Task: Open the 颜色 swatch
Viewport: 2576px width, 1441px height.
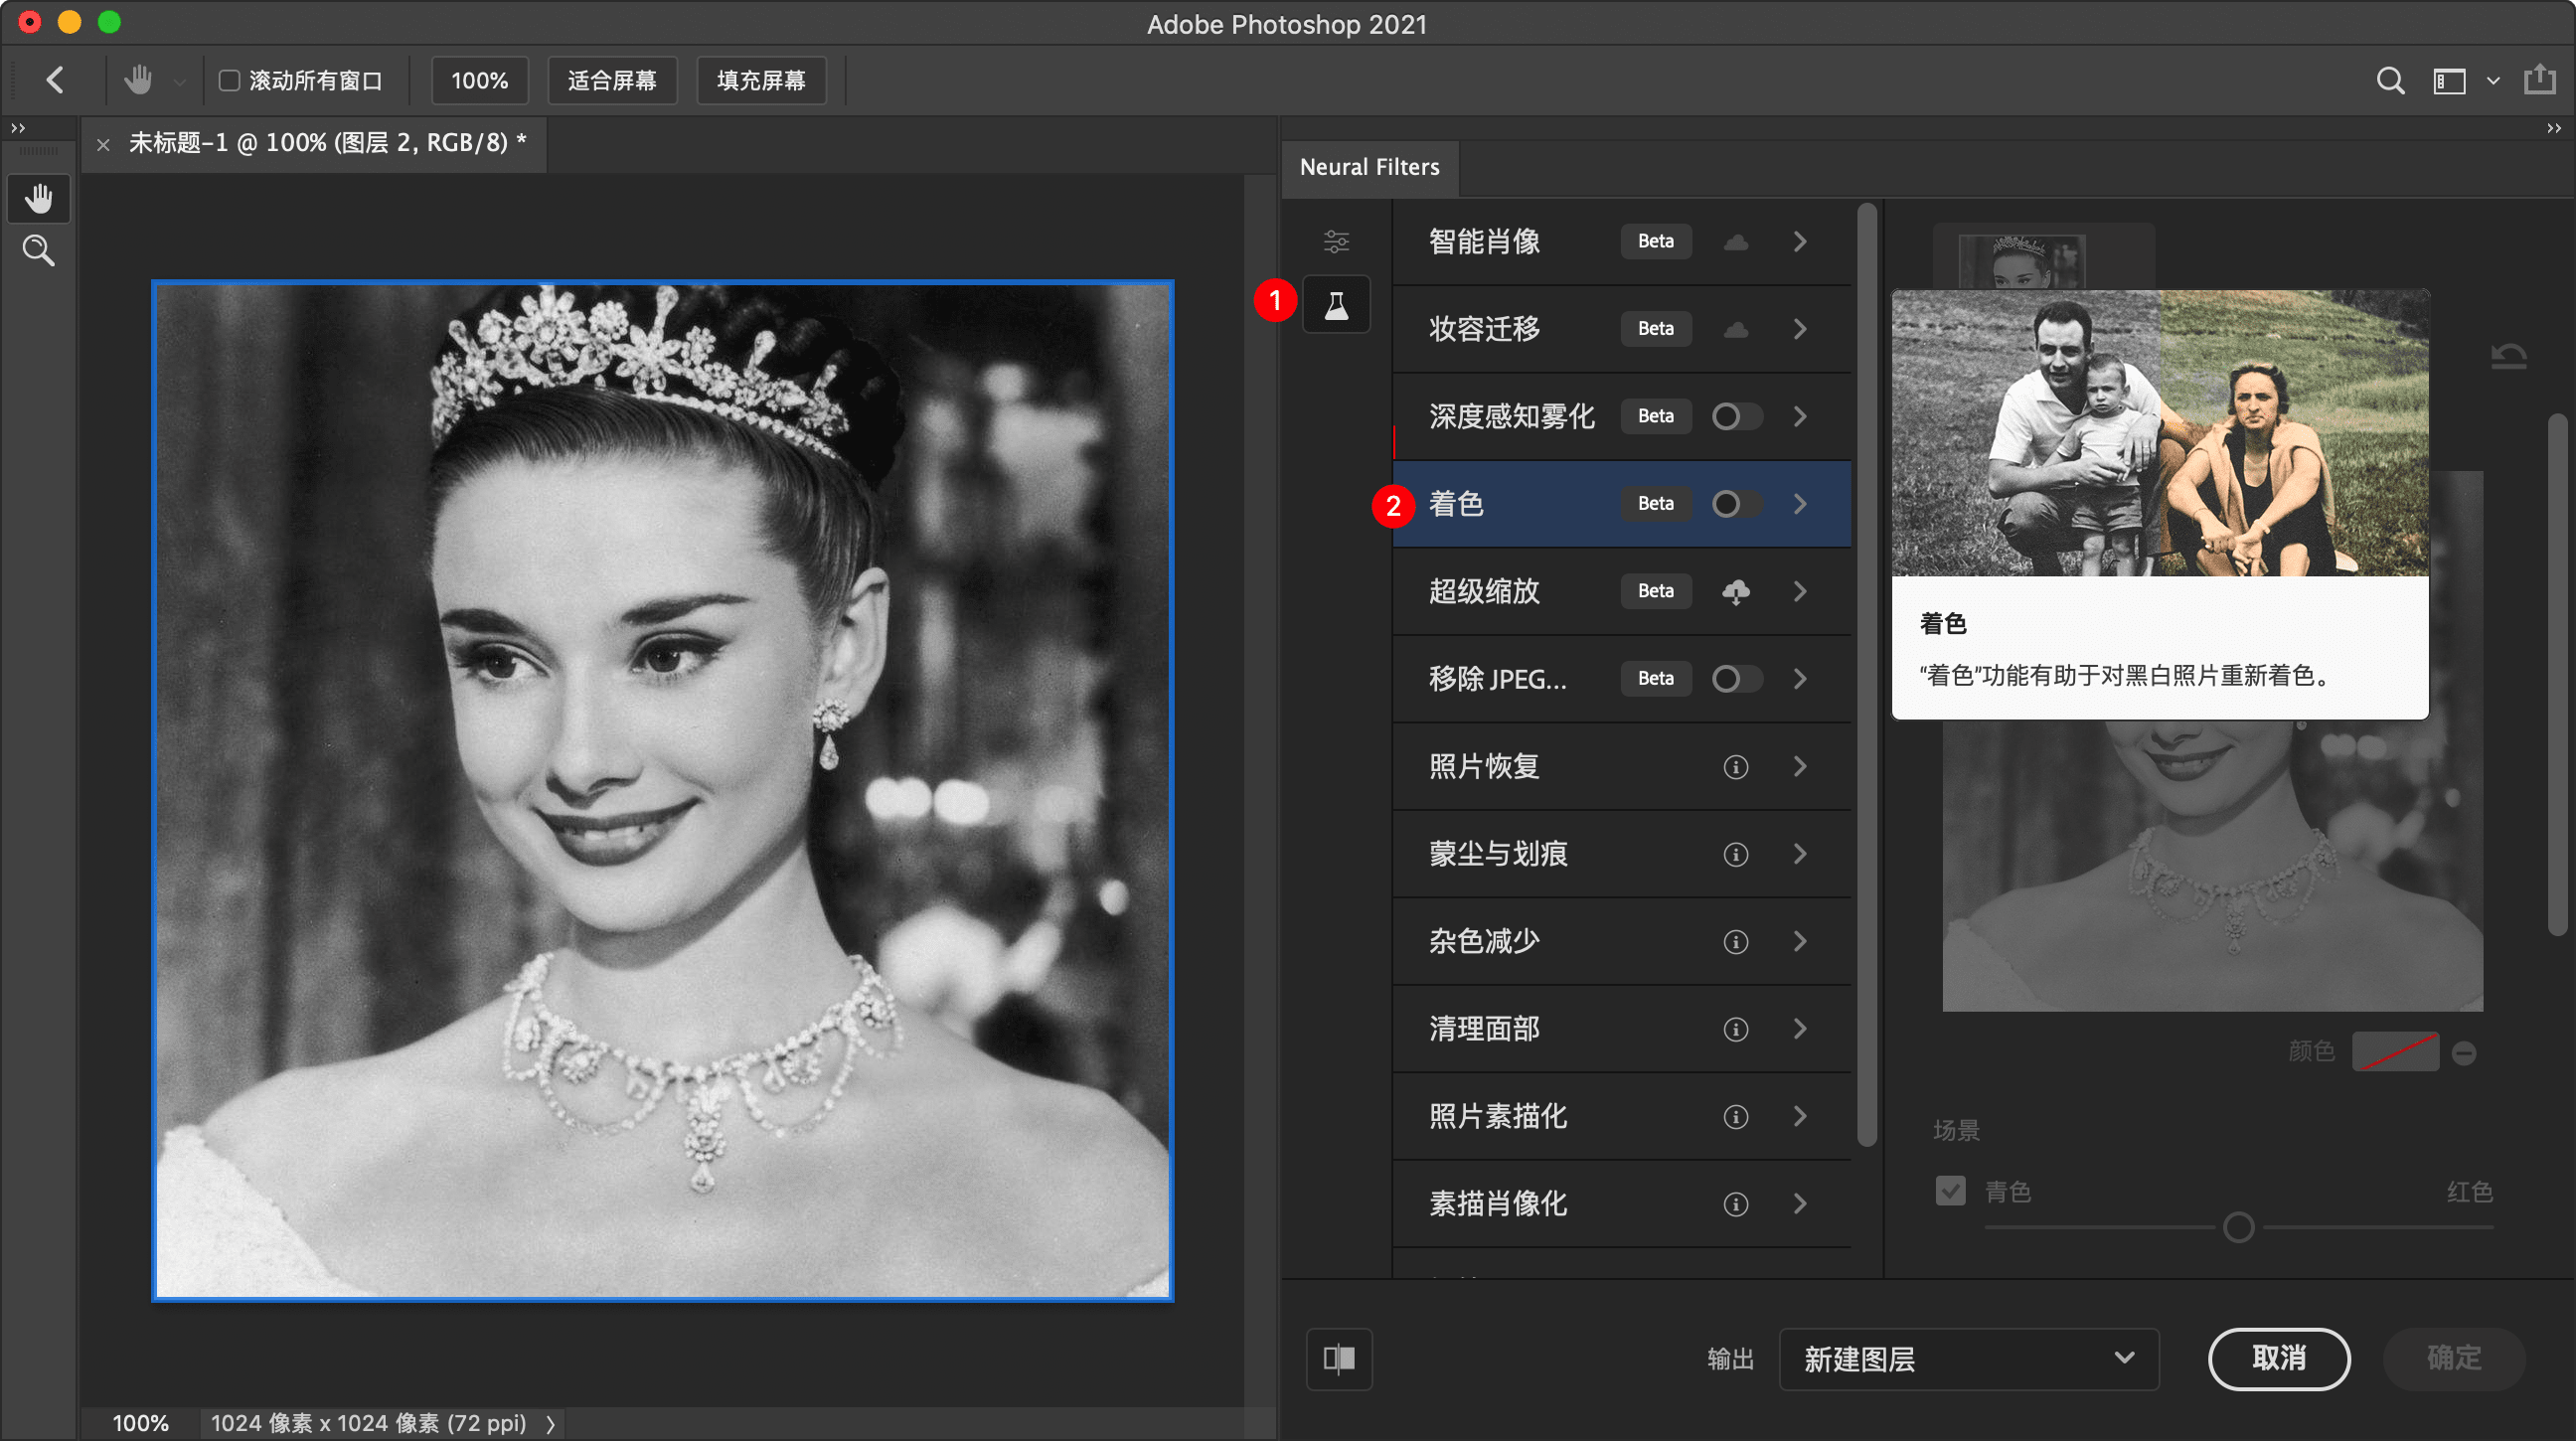Action: 2395,1051
